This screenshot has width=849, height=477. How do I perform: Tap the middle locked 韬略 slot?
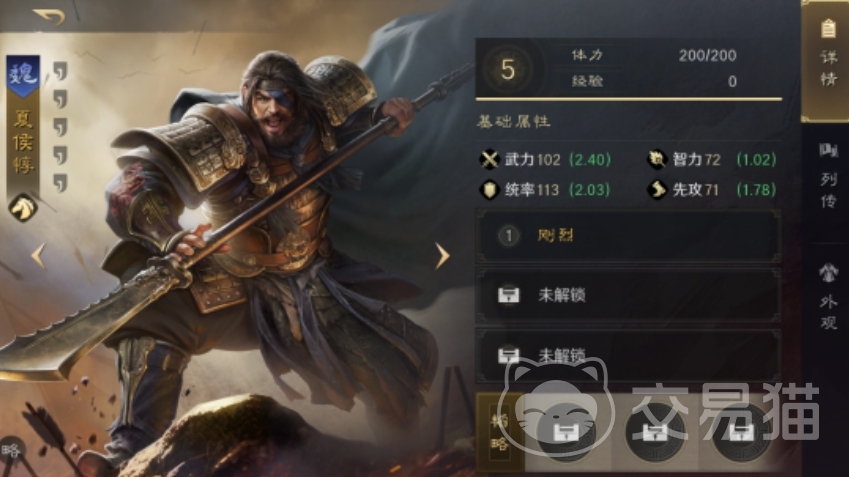[x=654, y=432]
